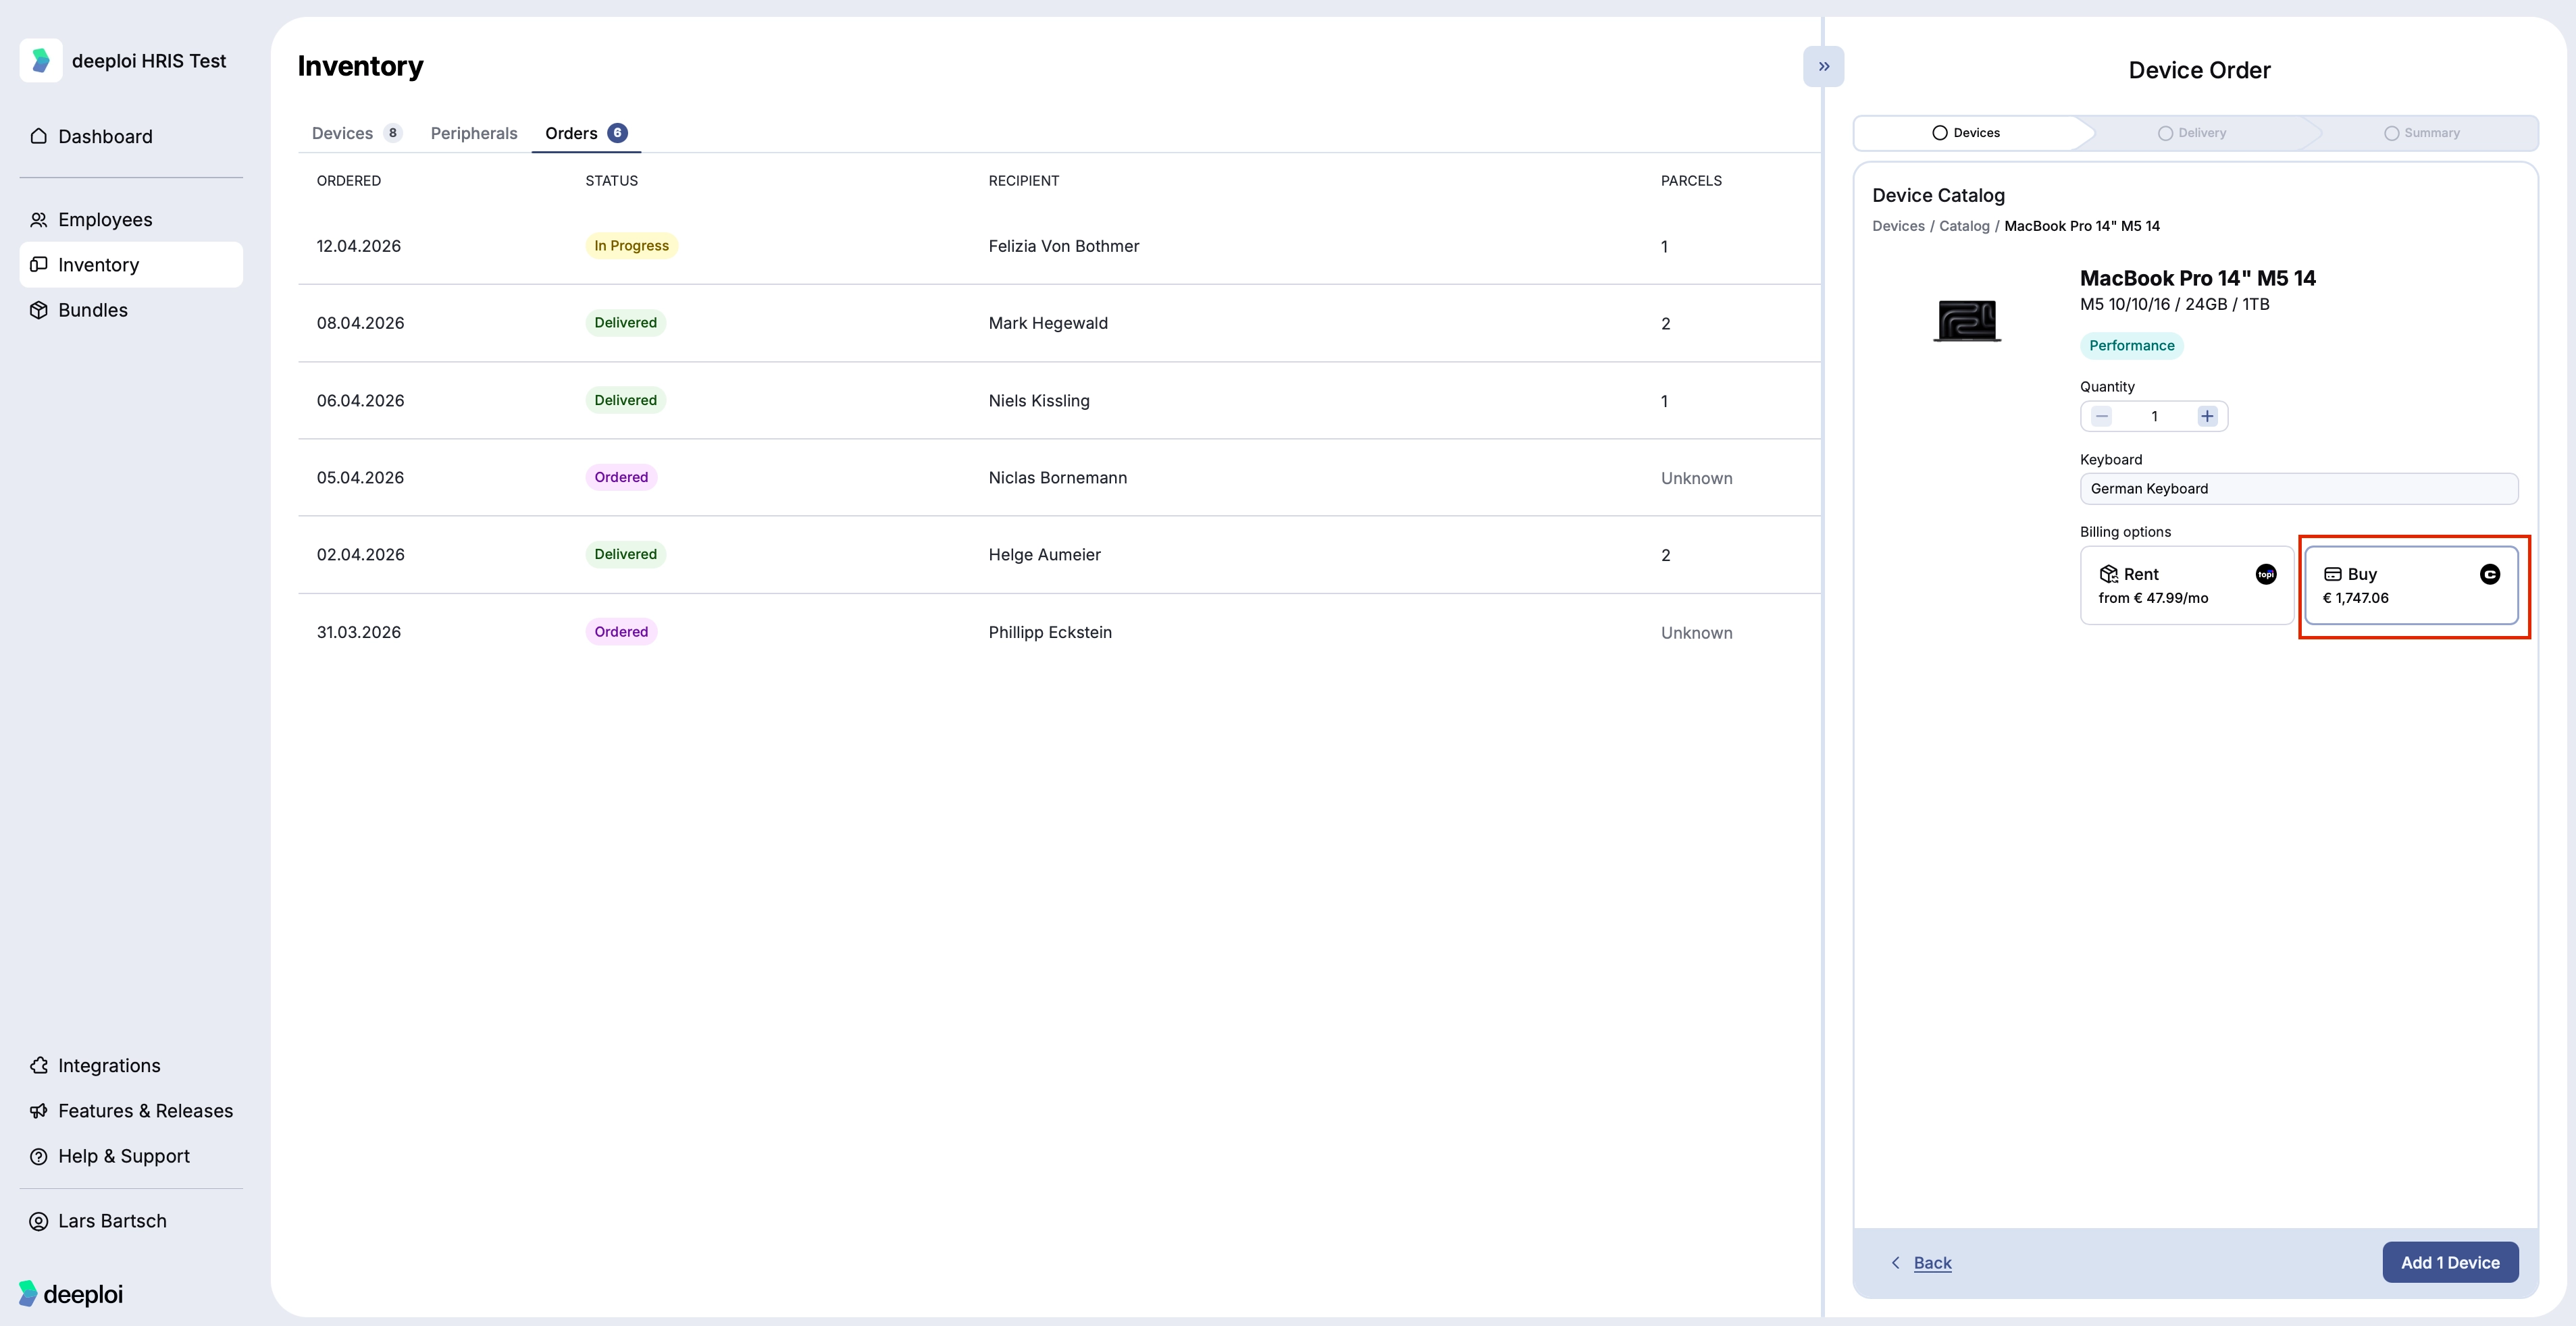This screenshot has width=2576, height=1326.
Task: Go to Summary step in order wizard
Action: 2421,133
